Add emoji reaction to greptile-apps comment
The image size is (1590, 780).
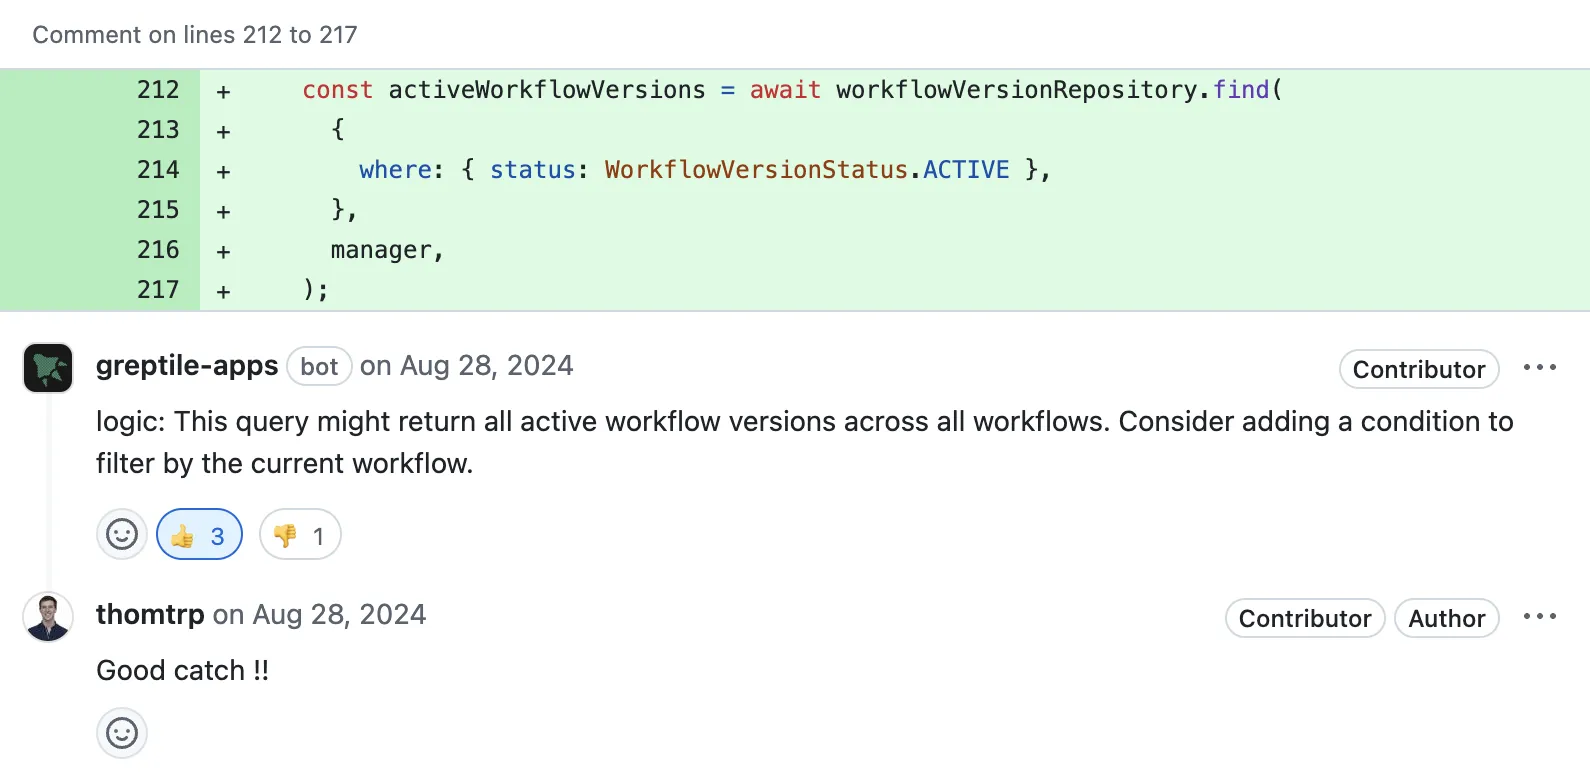(x=122, y=534)
